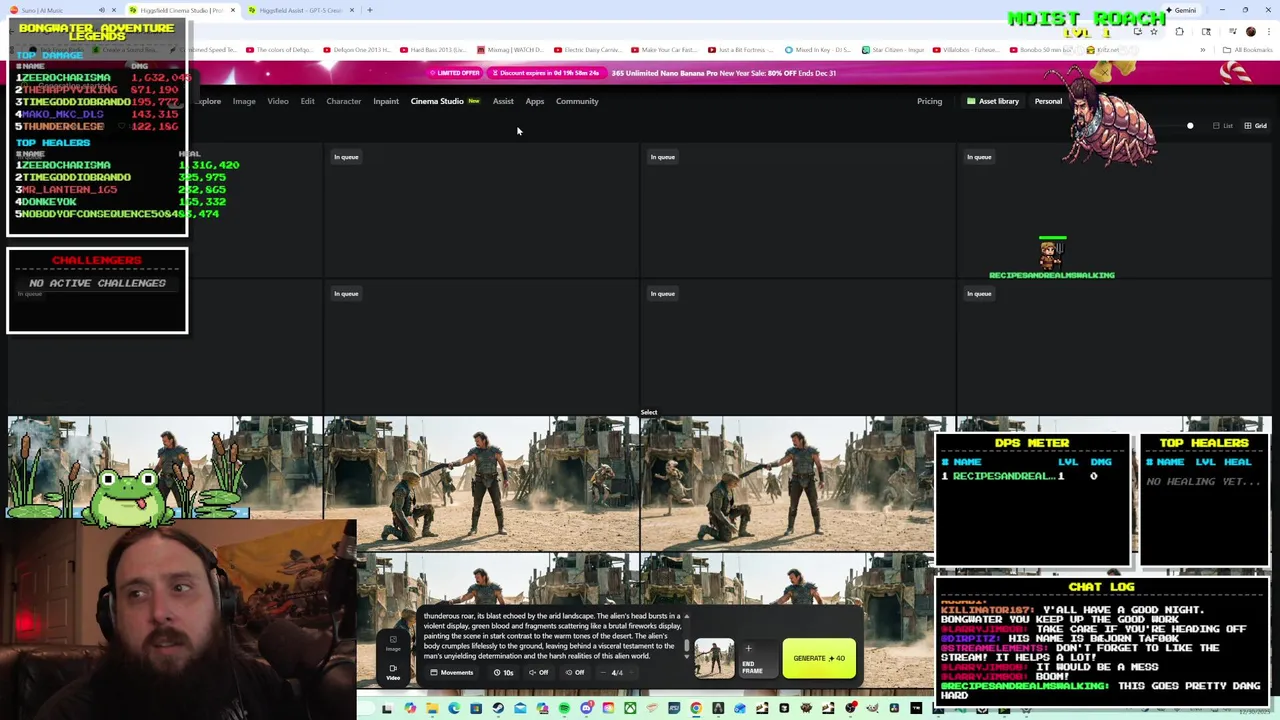Click the prompt text scroll-down arrow
Image resolution: width=1280 pixels, height=720 pixels.
click(x=687, y=657)
